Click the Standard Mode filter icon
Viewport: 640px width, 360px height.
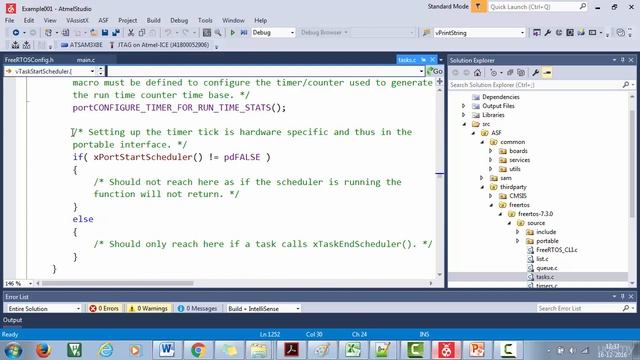point(478,7)
